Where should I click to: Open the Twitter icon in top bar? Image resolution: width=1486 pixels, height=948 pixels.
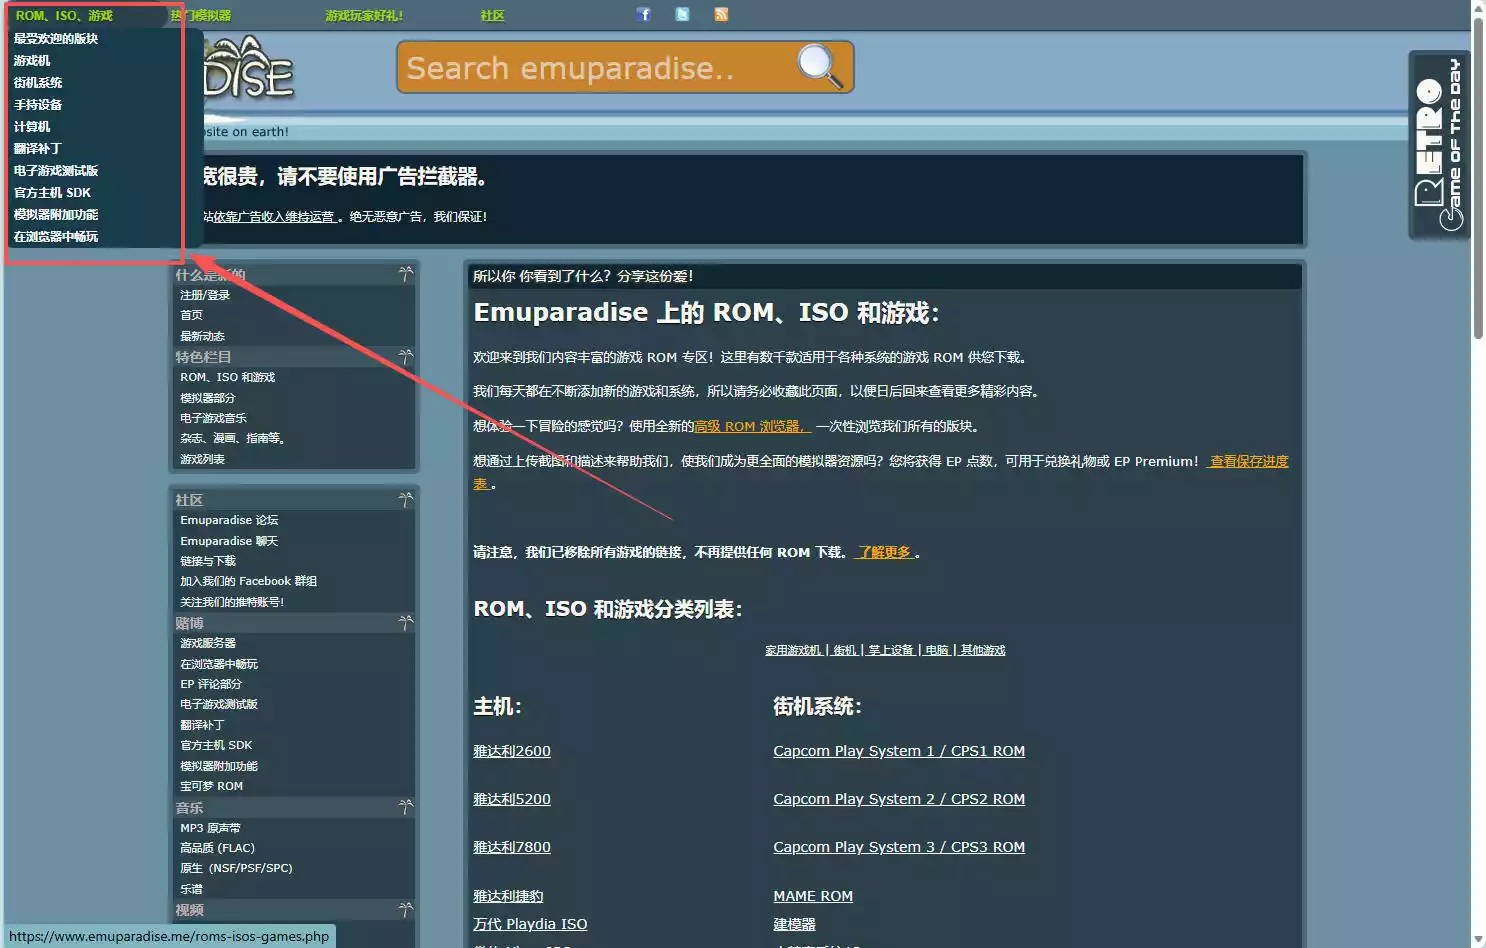coord(682,14)
